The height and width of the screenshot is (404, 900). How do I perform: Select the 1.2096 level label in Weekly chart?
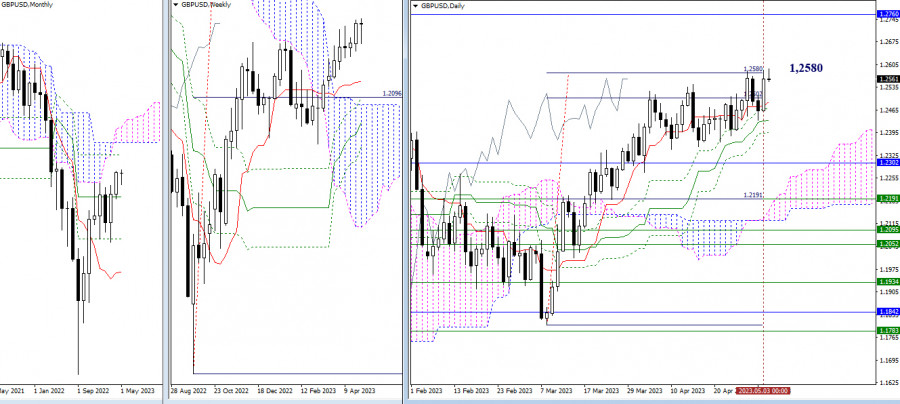393,93
